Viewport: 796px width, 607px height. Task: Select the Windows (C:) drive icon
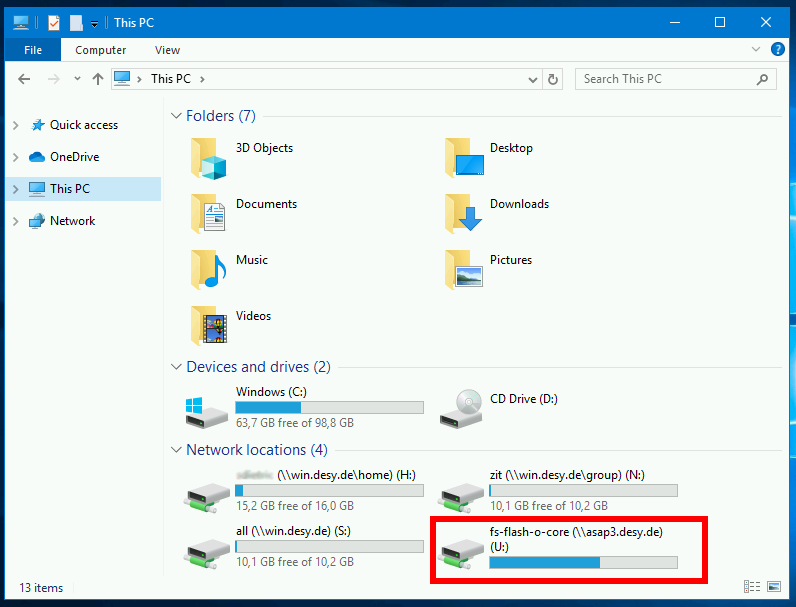(x=206, y=412)
